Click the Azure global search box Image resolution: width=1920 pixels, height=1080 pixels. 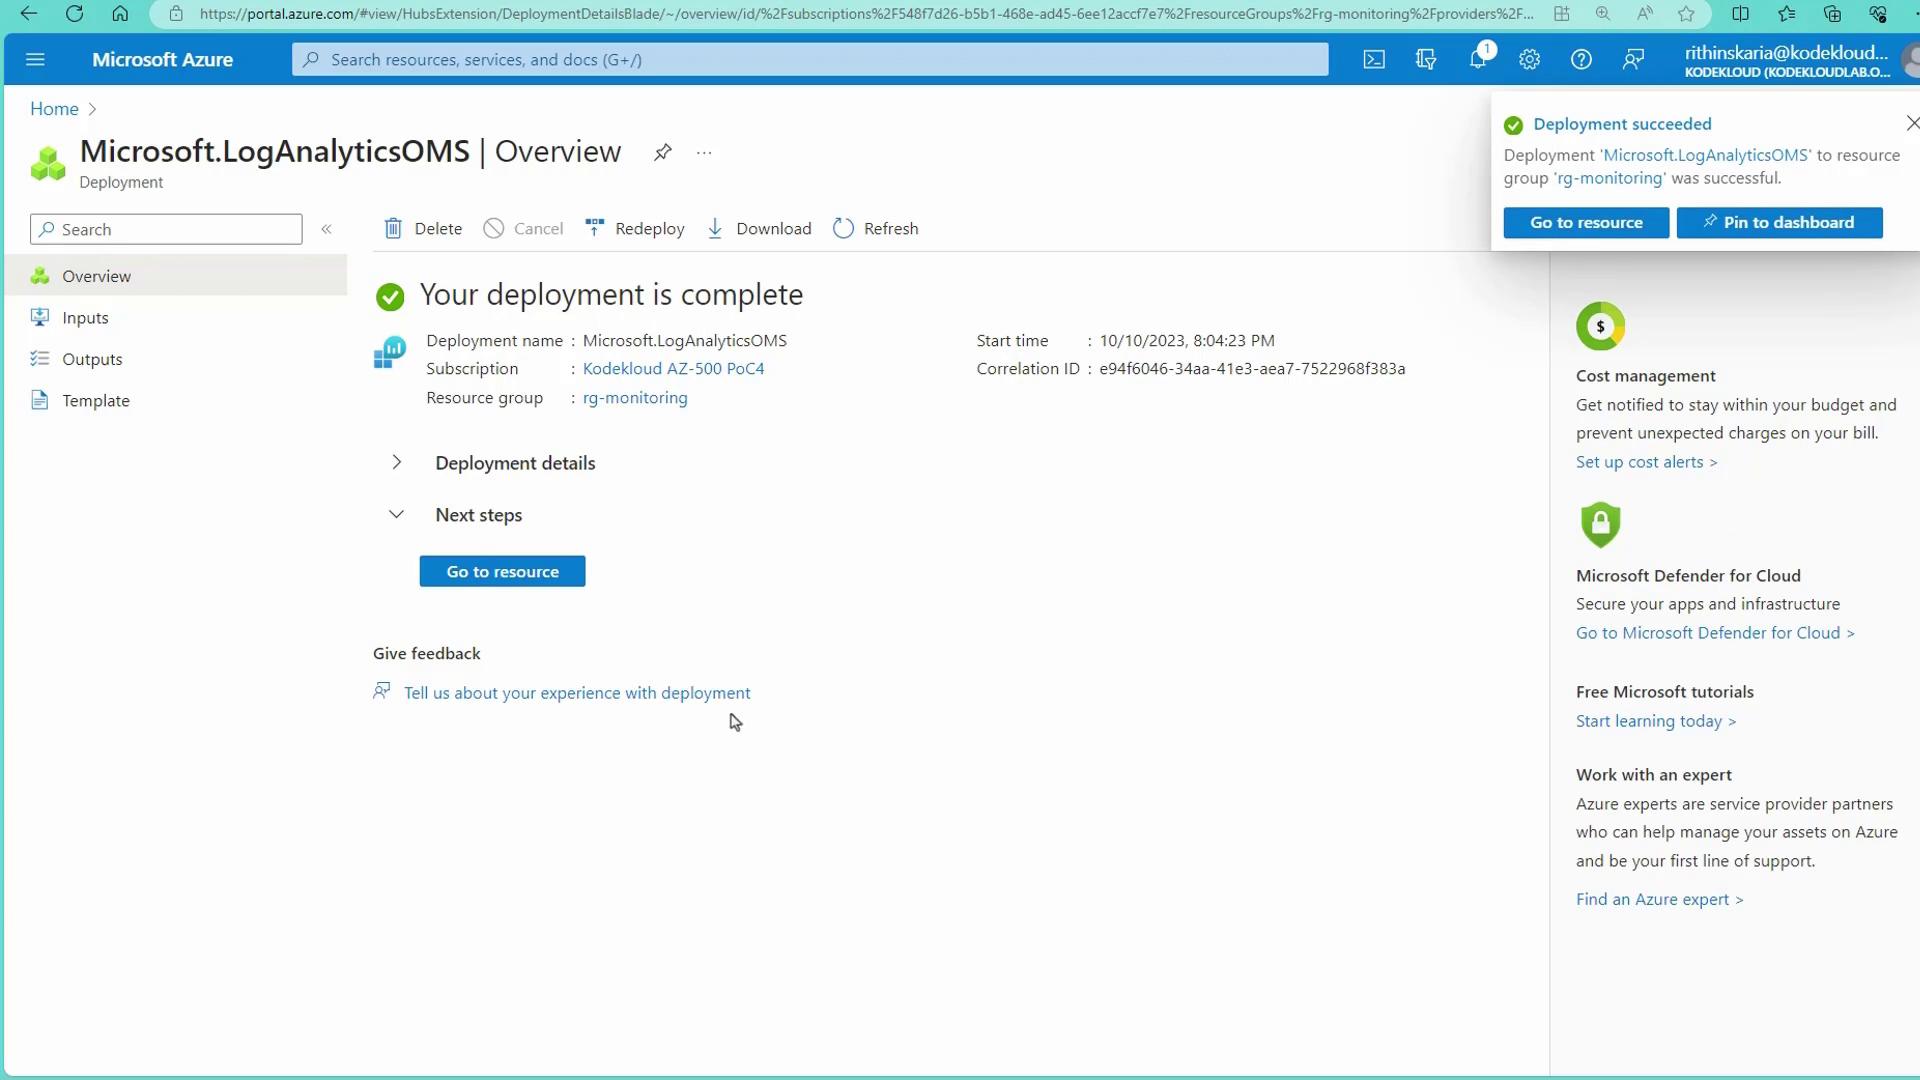pyautogui.click(x=810, y=60)
